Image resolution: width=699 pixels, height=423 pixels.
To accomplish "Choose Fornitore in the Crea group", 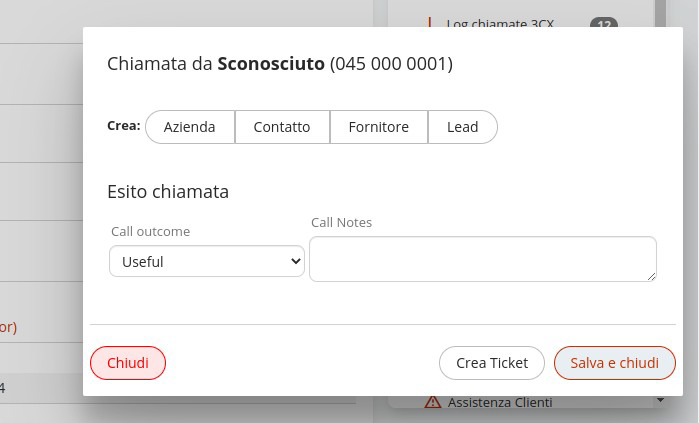I will 379,127.
